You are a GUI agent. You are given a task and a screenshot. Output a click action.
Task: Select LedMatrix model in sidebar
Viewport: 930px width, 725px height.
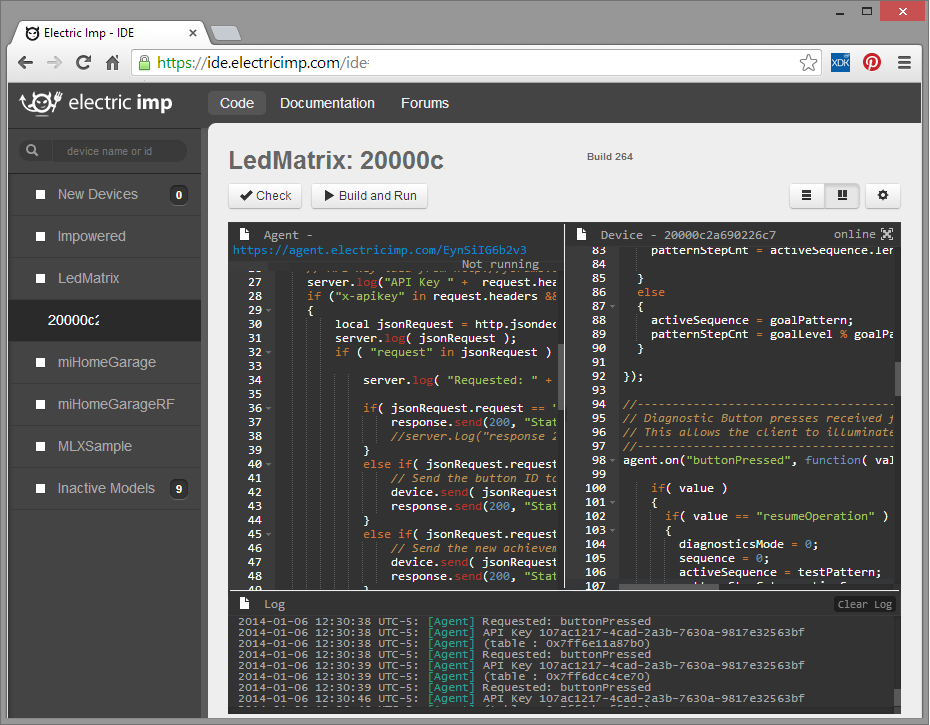click(105, 278)
